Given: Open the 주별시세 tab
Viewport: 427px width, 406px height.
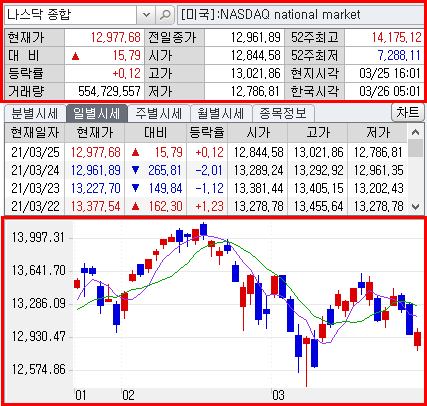Looking at the screenshot, I should click(x=159, y=113).
